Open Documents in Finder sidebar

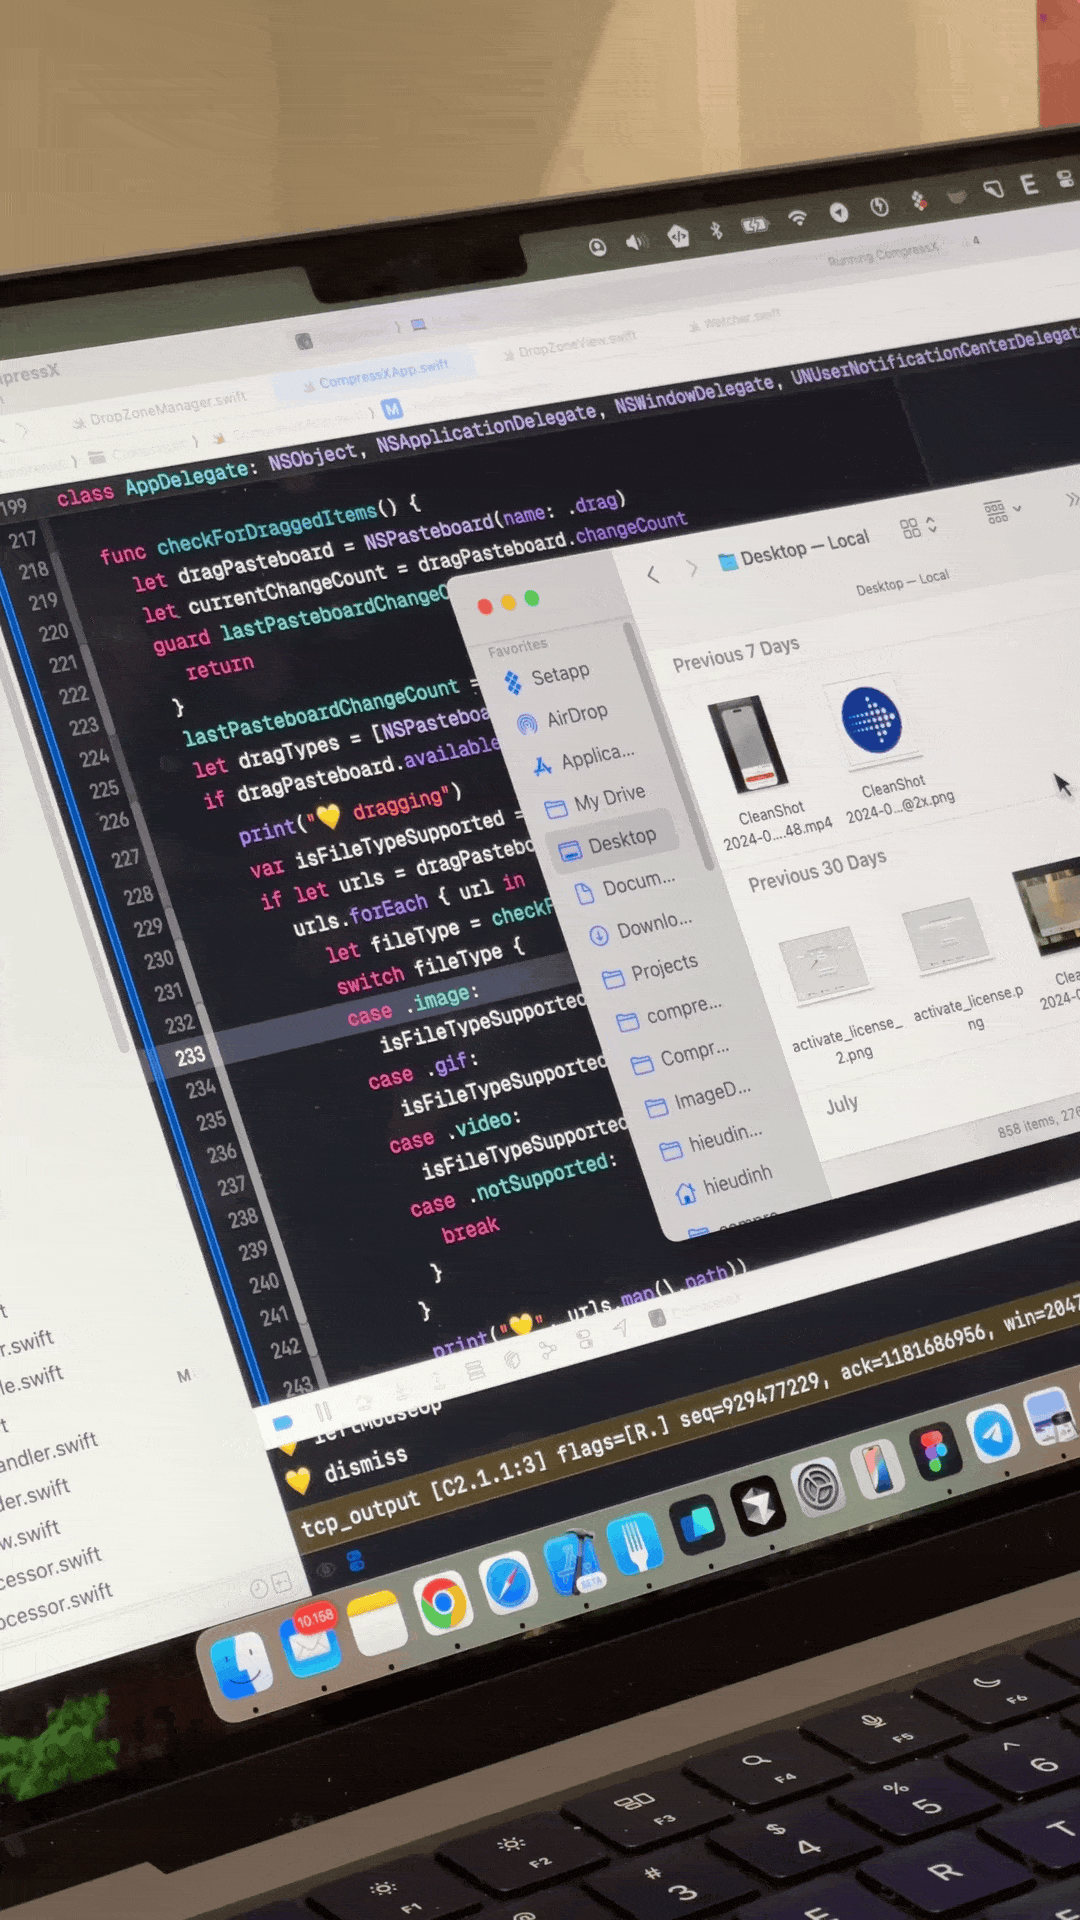[626, 888]
